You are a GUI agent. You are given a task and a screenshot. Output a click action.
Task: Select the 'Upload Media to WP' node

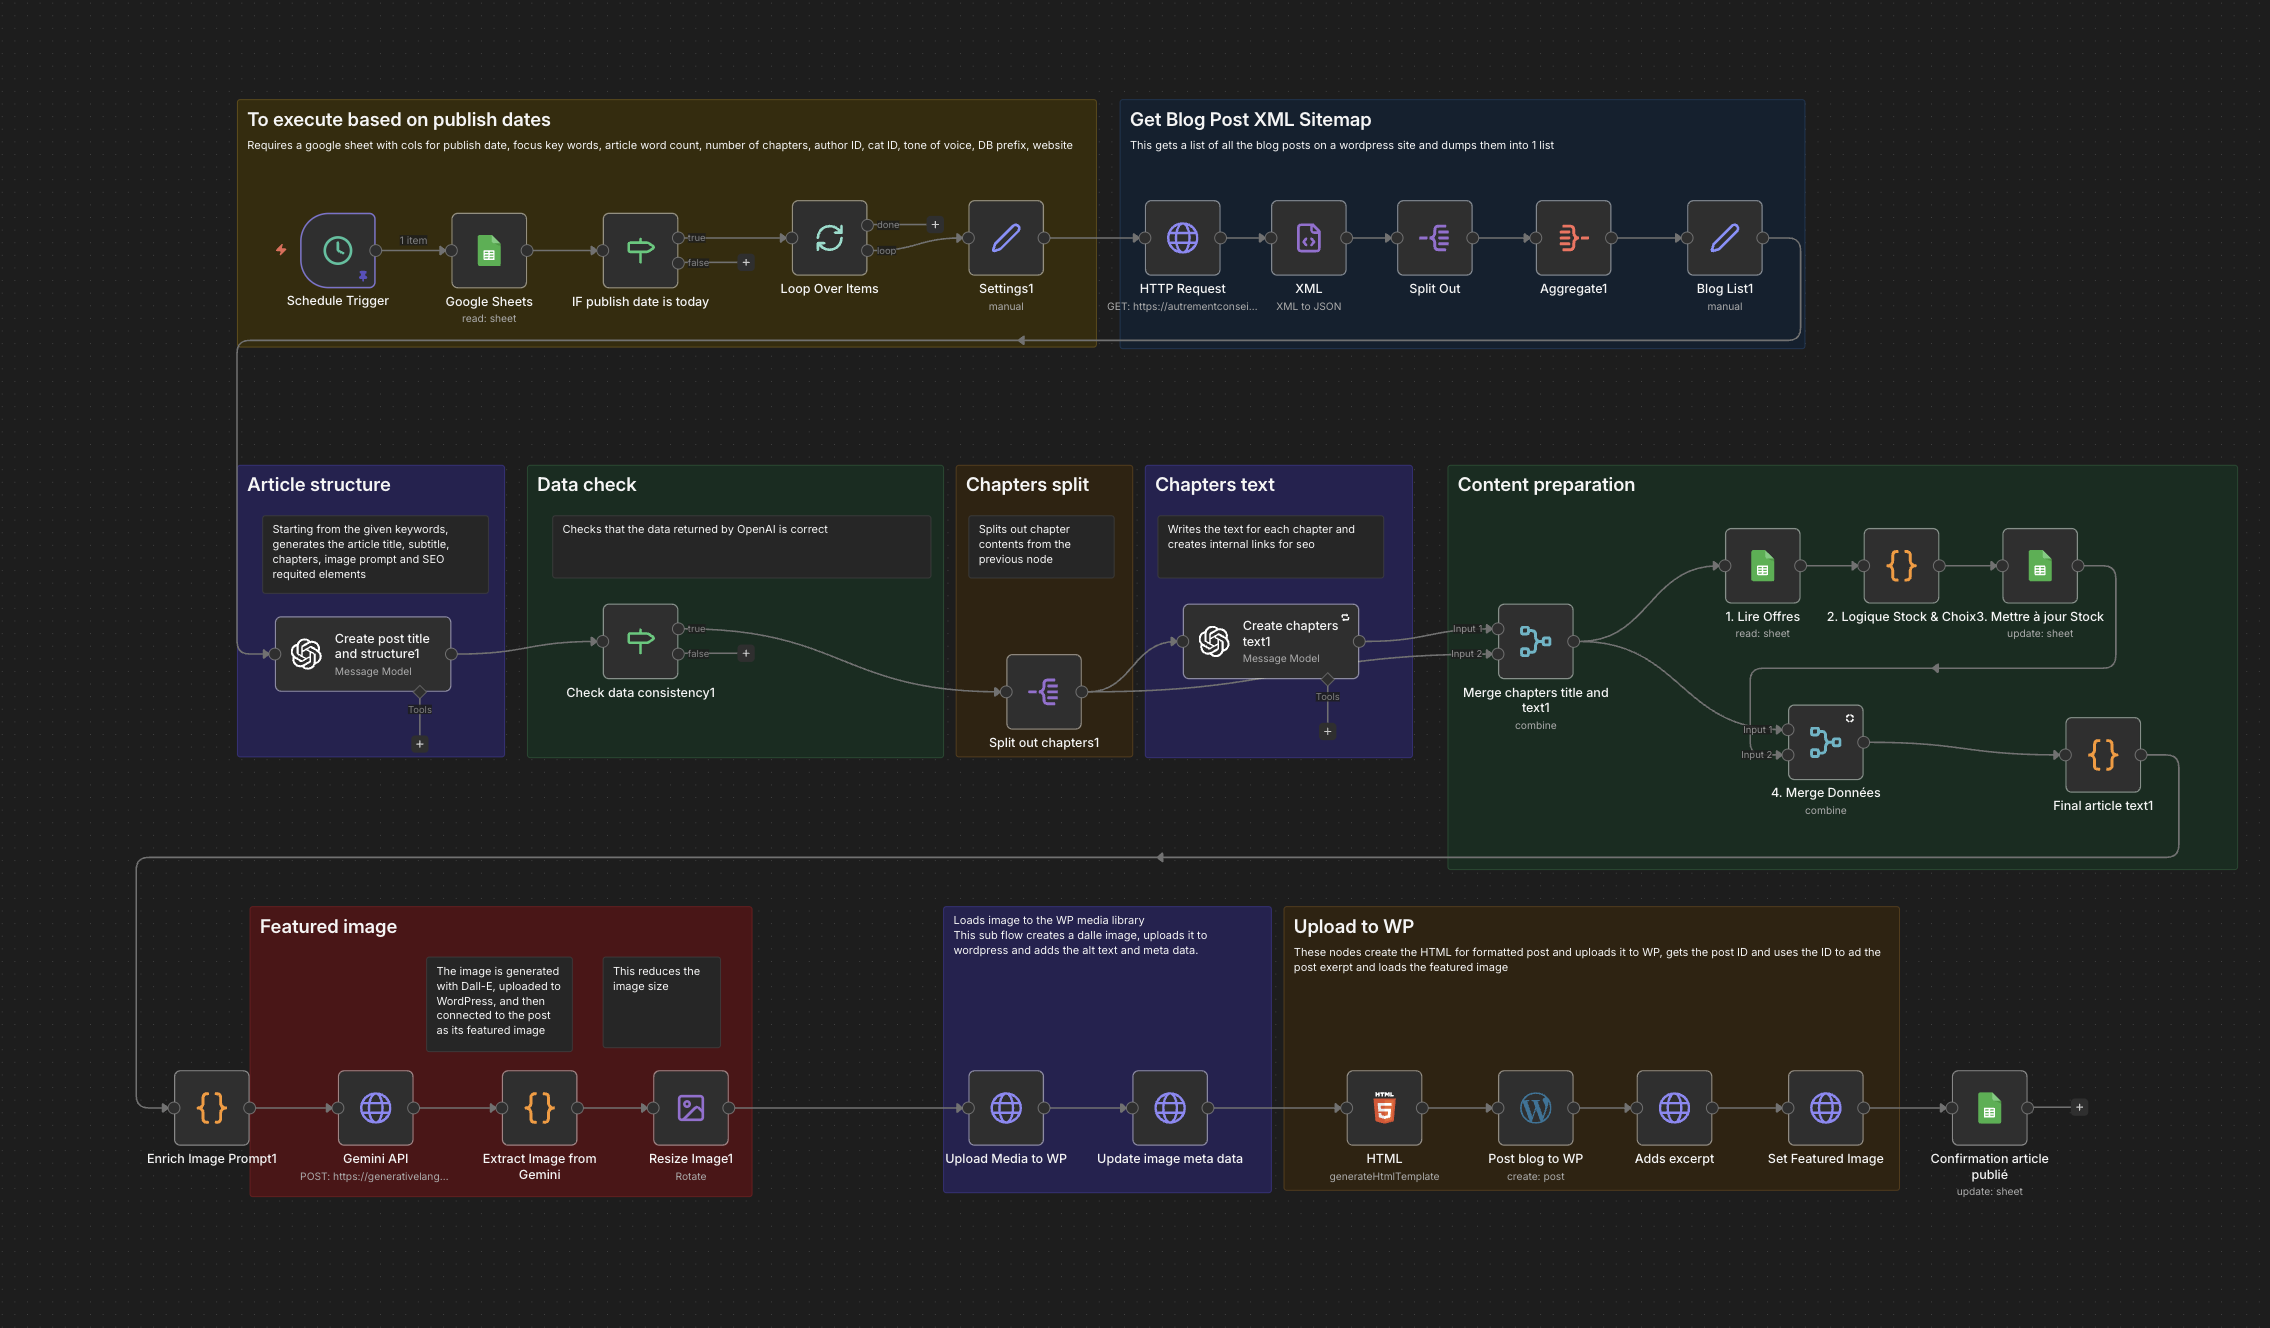click(1006, 1108)
